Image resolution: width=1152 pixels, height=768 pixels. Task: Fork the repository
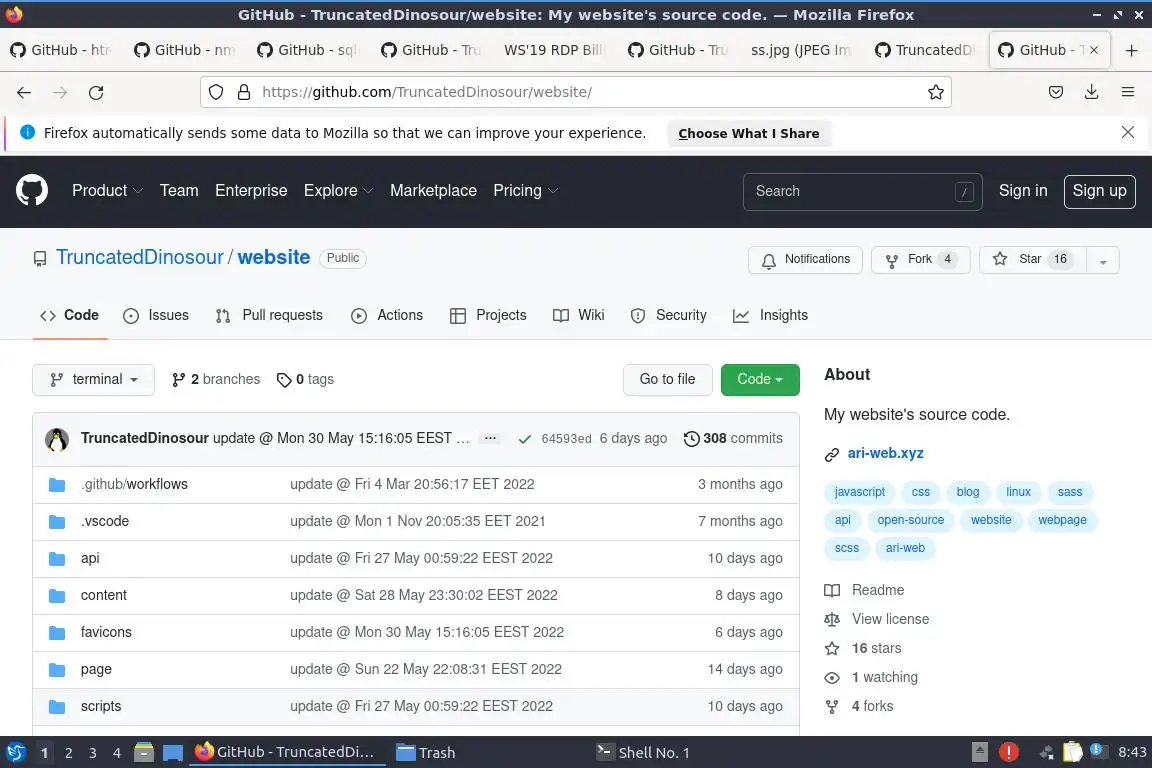point(921,260)
